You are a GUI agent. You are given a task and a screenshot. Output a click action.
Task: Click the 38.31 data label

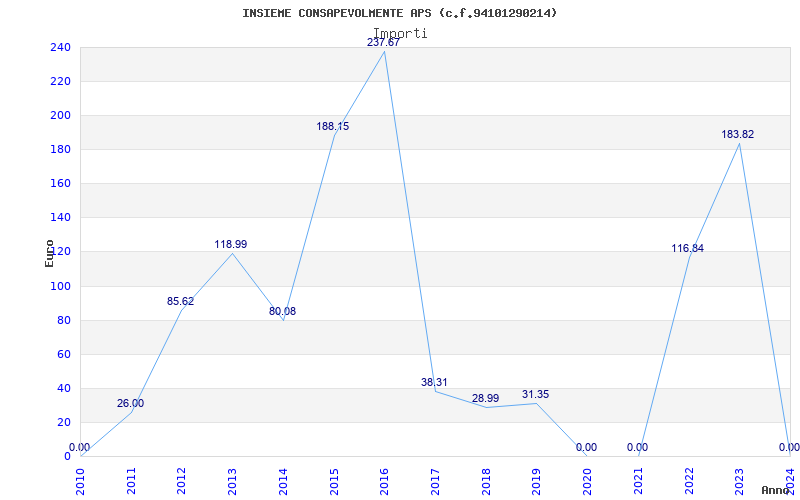(434, 382)
